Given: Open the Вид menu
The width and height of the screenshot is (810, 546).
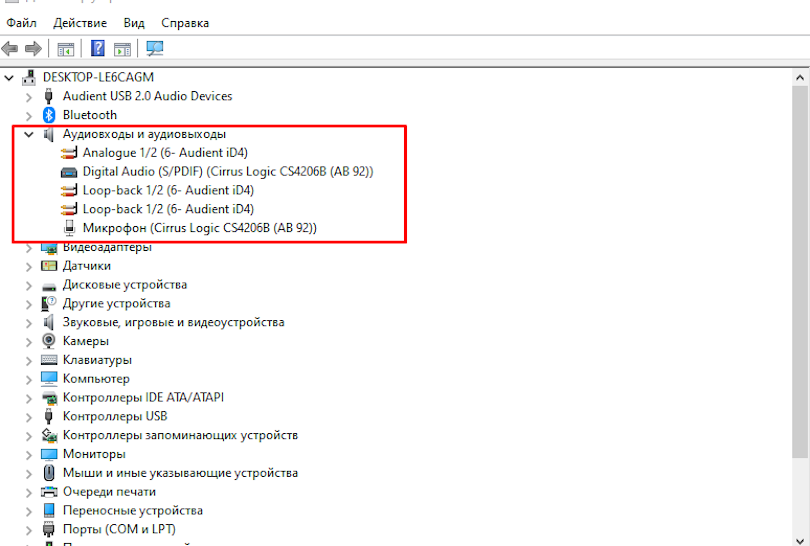Looking at the screenshot, I should coord(134,23).
